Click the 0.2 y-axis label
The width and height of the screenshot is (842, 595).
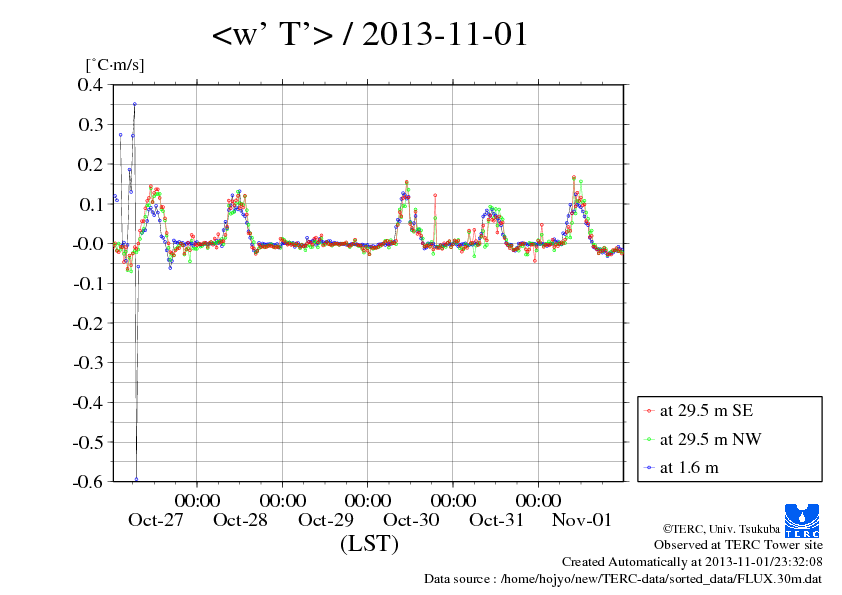90,164
